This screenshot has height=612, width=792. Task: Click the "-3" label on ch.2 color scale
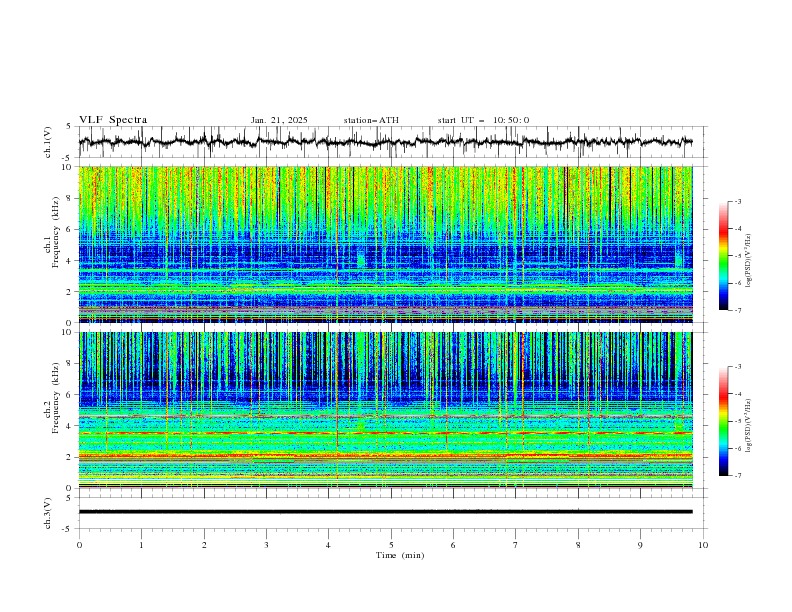pos(738,367)
